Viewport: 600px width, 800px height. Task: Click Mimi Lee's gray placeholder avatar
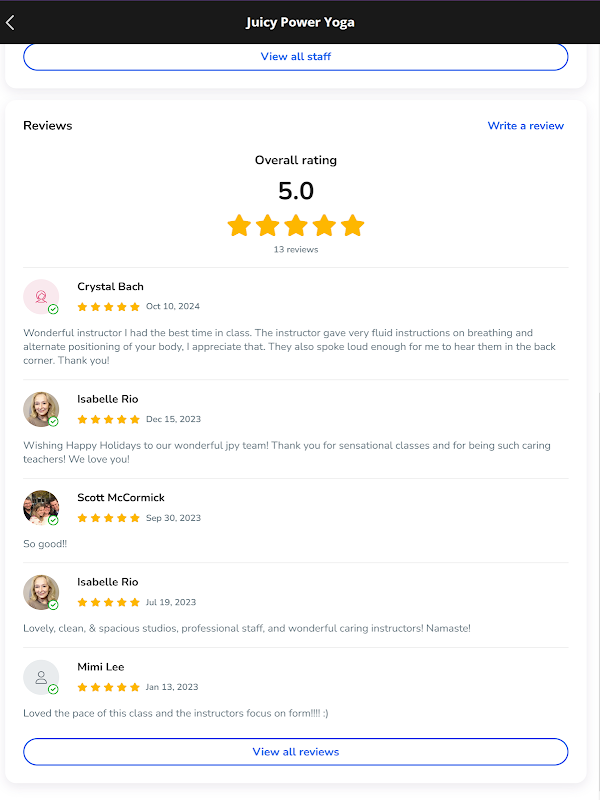point(40,677)
